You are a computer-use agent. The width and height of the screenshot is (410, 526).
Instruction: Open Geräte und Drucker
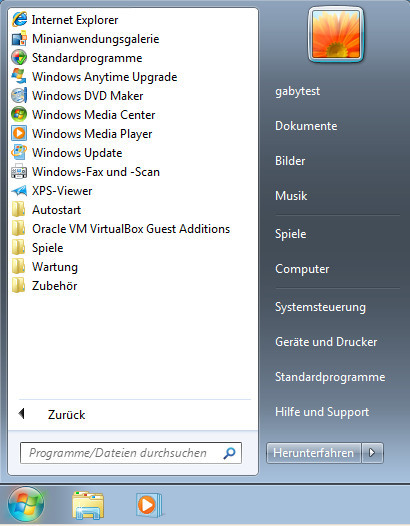pyautogui.click(x=326, y=342)
